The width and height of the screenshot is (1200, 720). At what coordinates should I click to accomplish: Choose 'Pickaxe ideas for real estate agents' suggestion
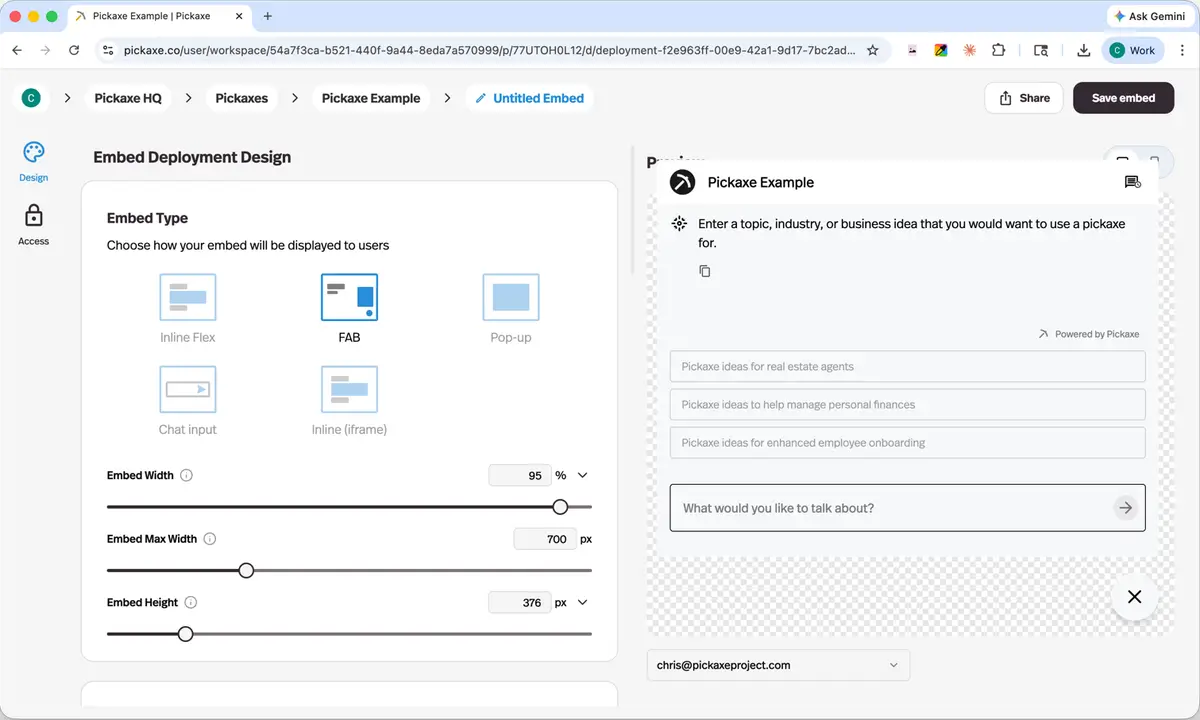907,367
